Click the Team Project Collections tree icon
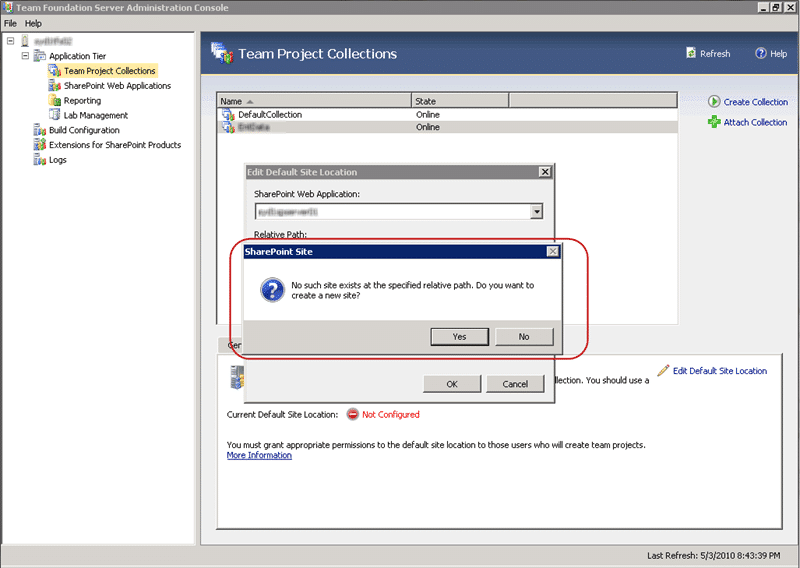The height and width of the screenshot is (568, 800). coord(55,70)
